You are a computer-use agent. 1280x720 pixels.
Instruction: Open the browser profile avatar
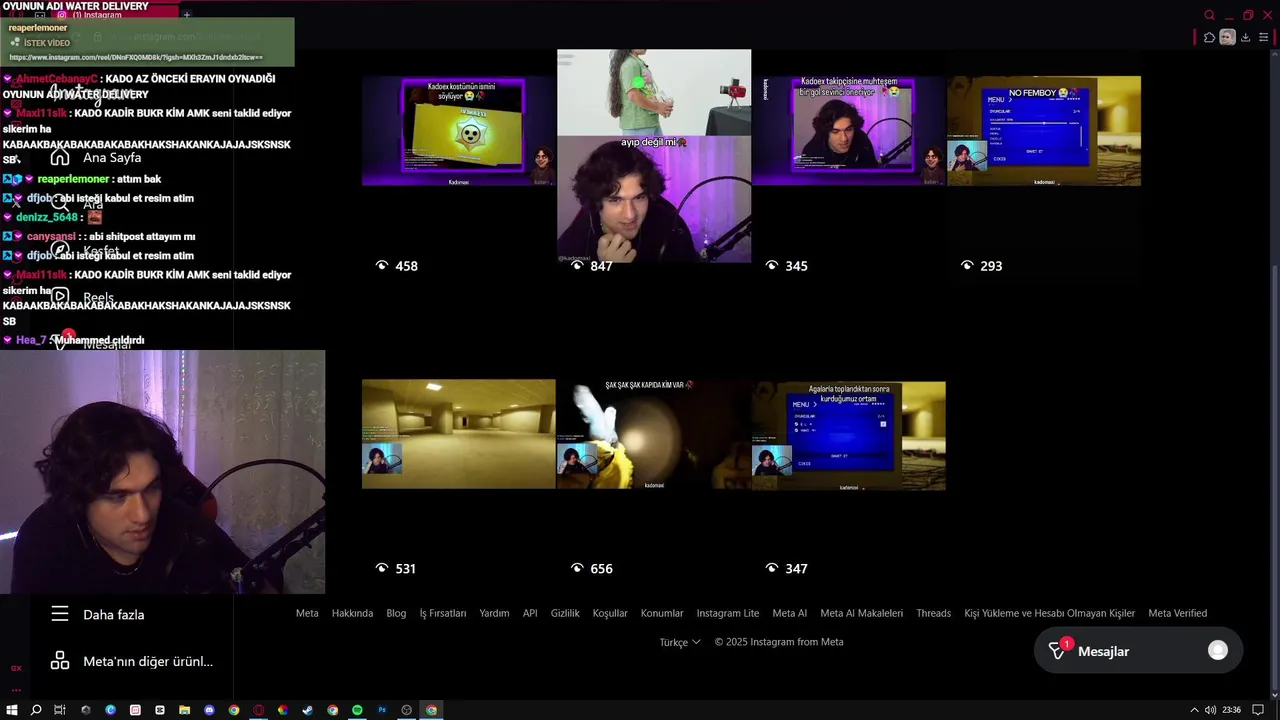coord(1228,37)
